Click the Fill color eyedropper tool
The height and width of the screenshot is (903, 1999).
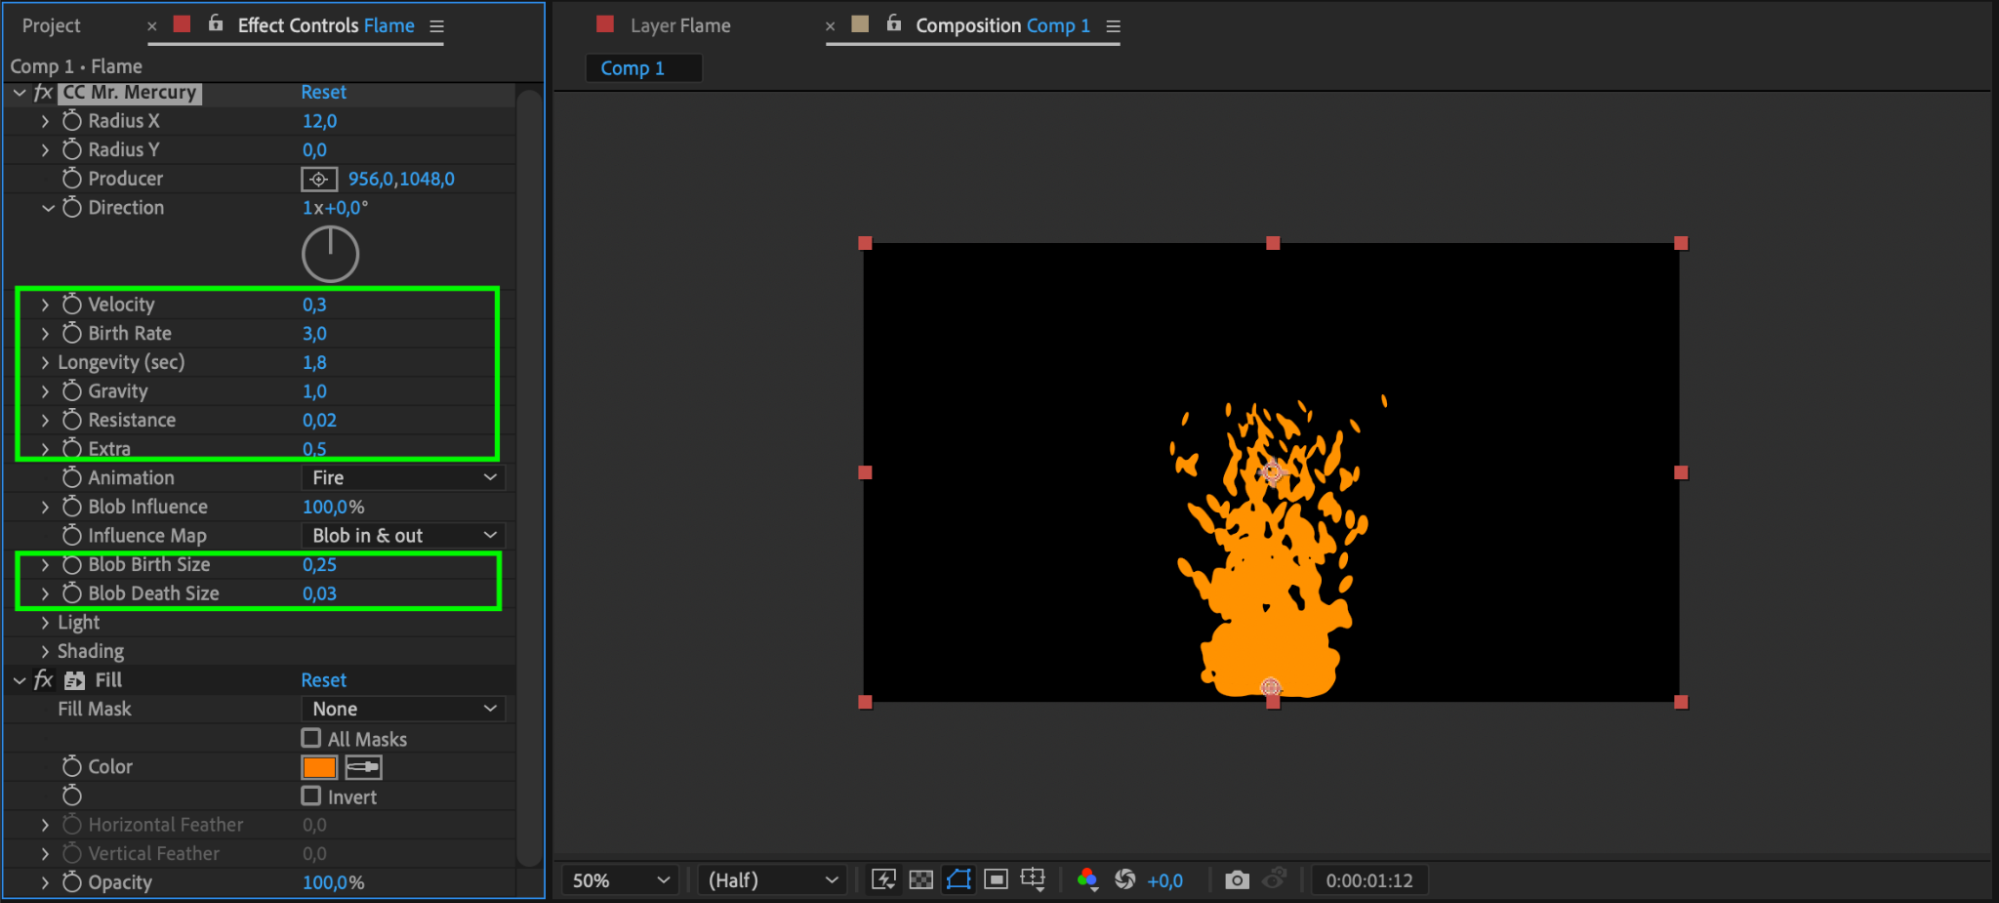(363, 767)
